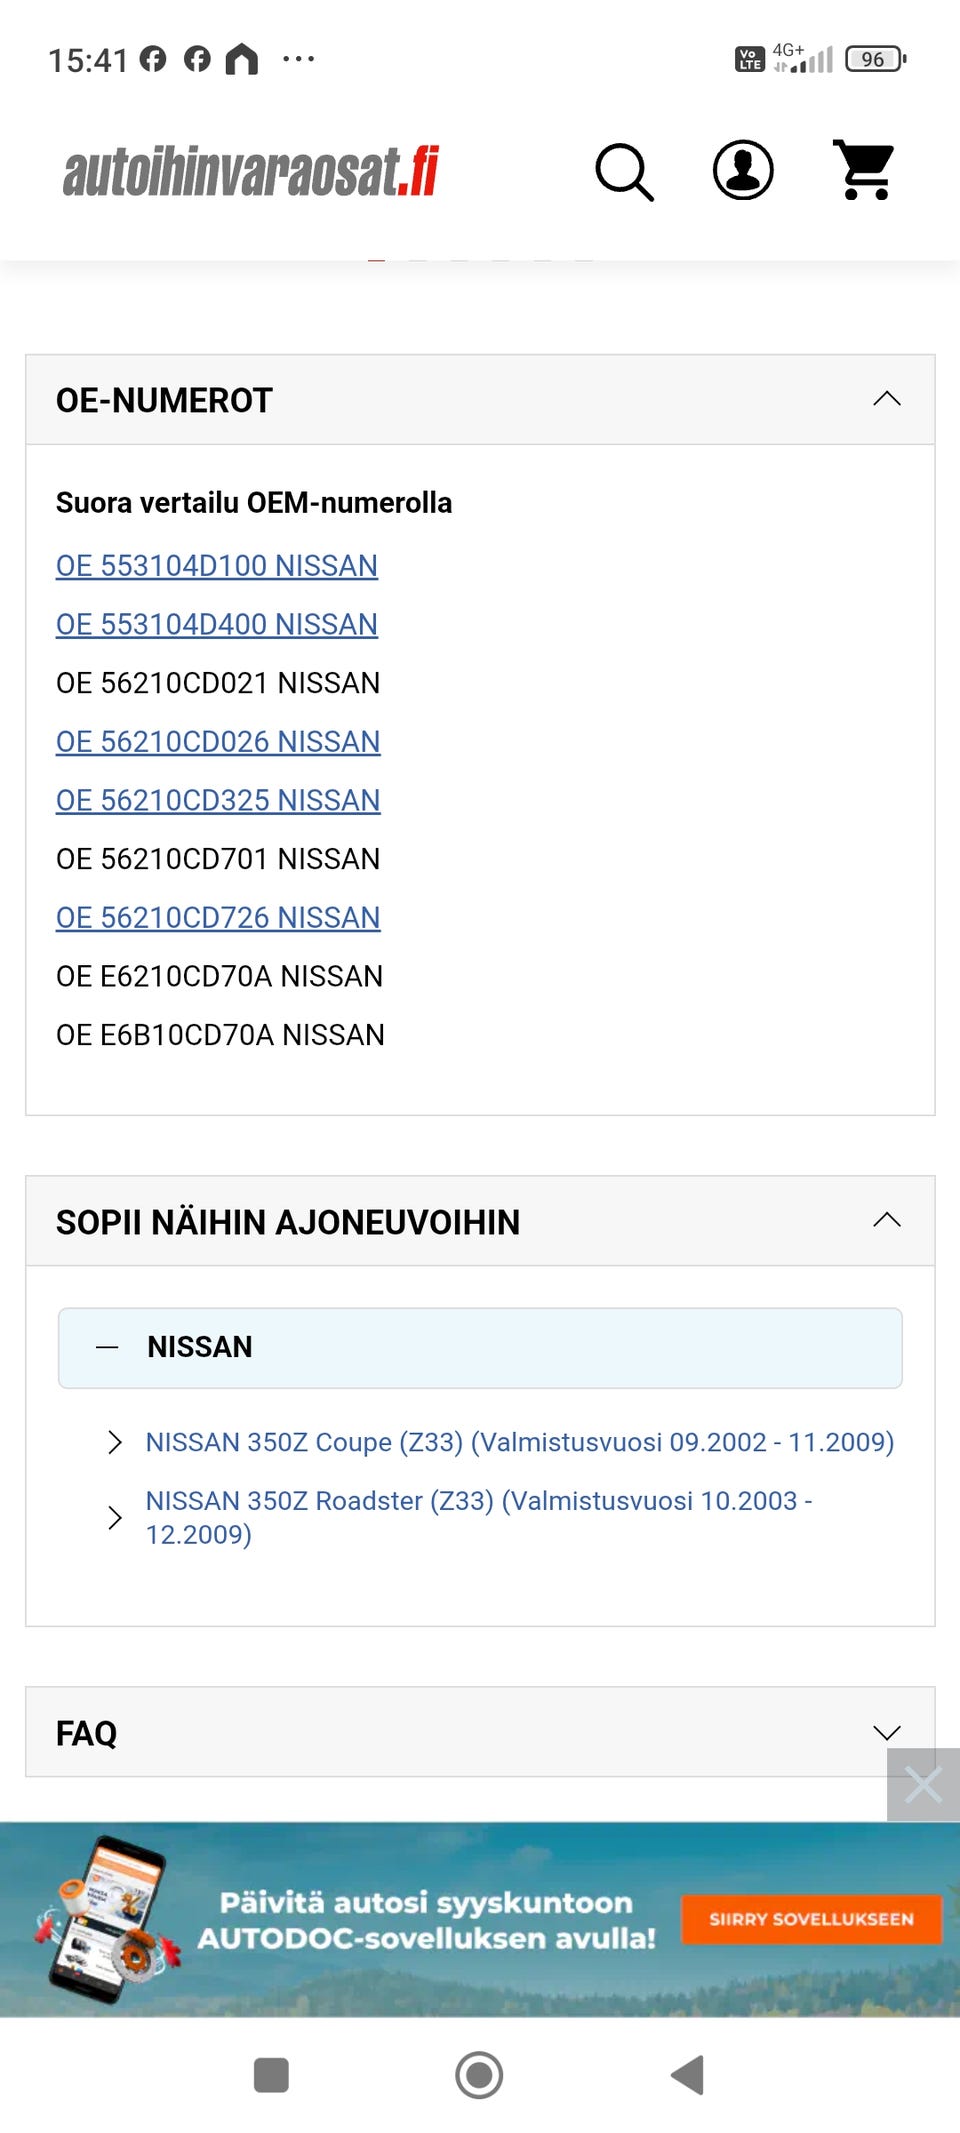Collapse the NISSAN vehicle group
Image resolution: width=960 pixels, height=2133 pixels.
108,1347
